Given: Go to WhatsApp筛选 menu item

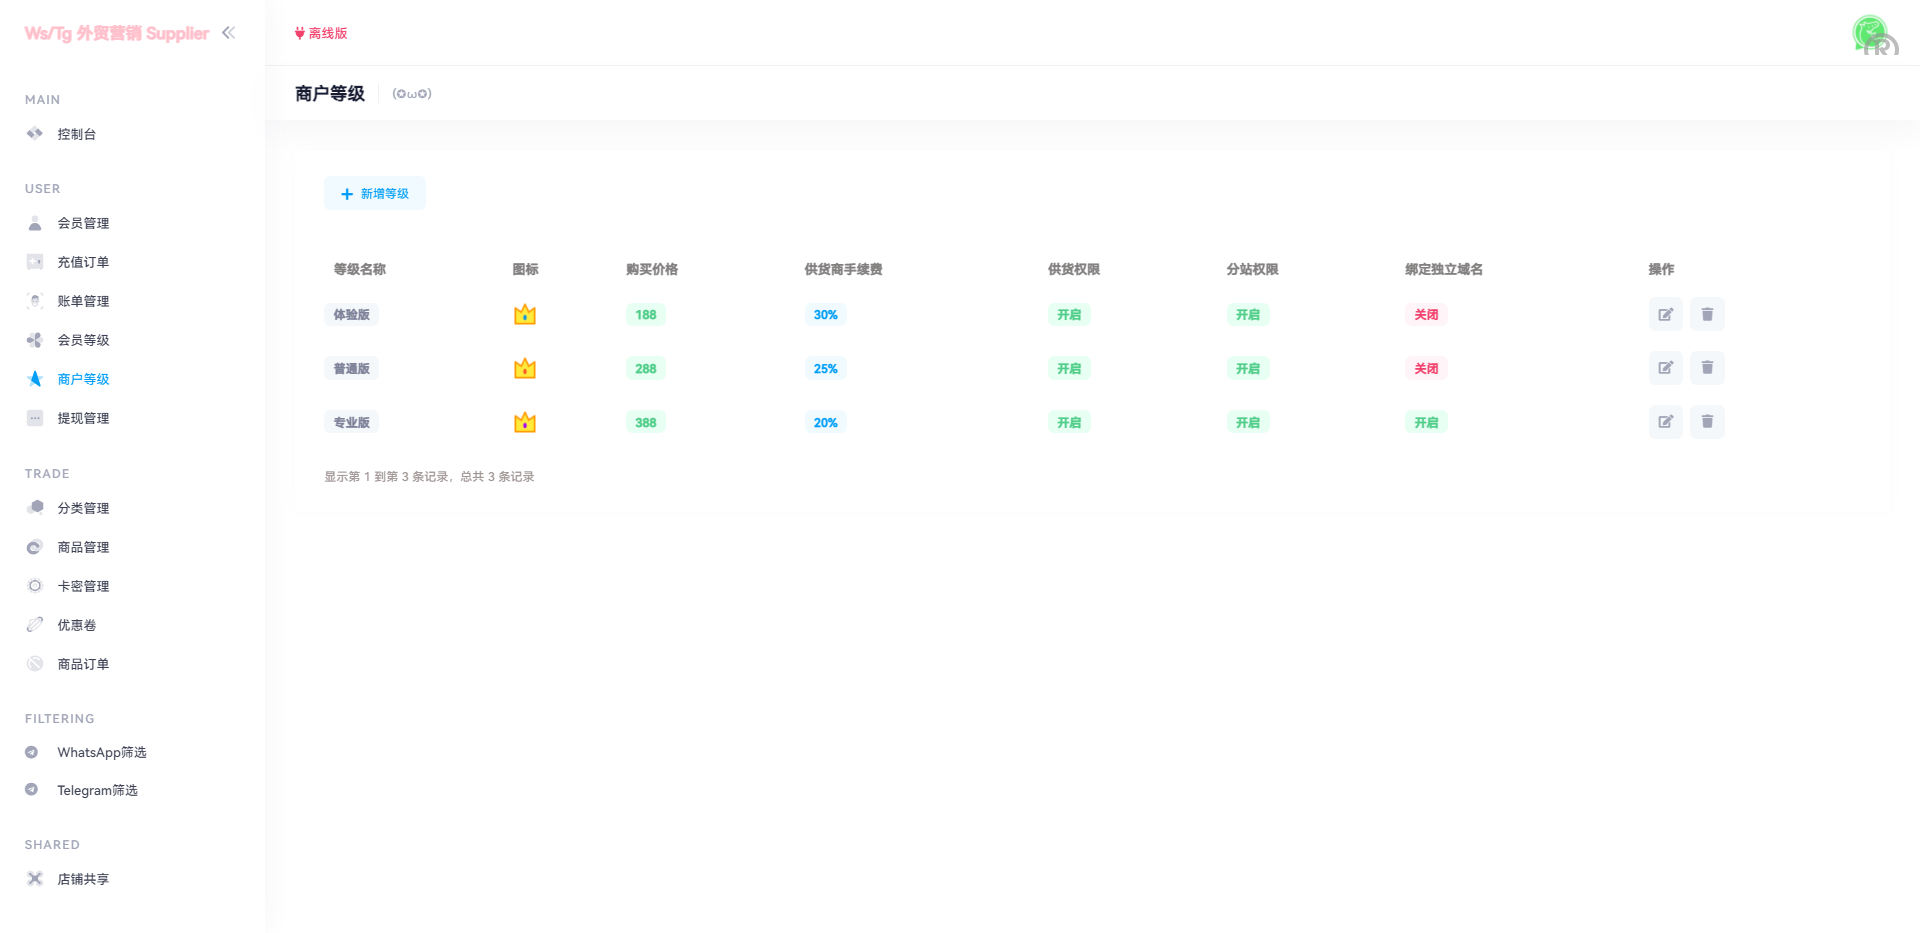Looking at the screenshot, I should tap(101, 752).
